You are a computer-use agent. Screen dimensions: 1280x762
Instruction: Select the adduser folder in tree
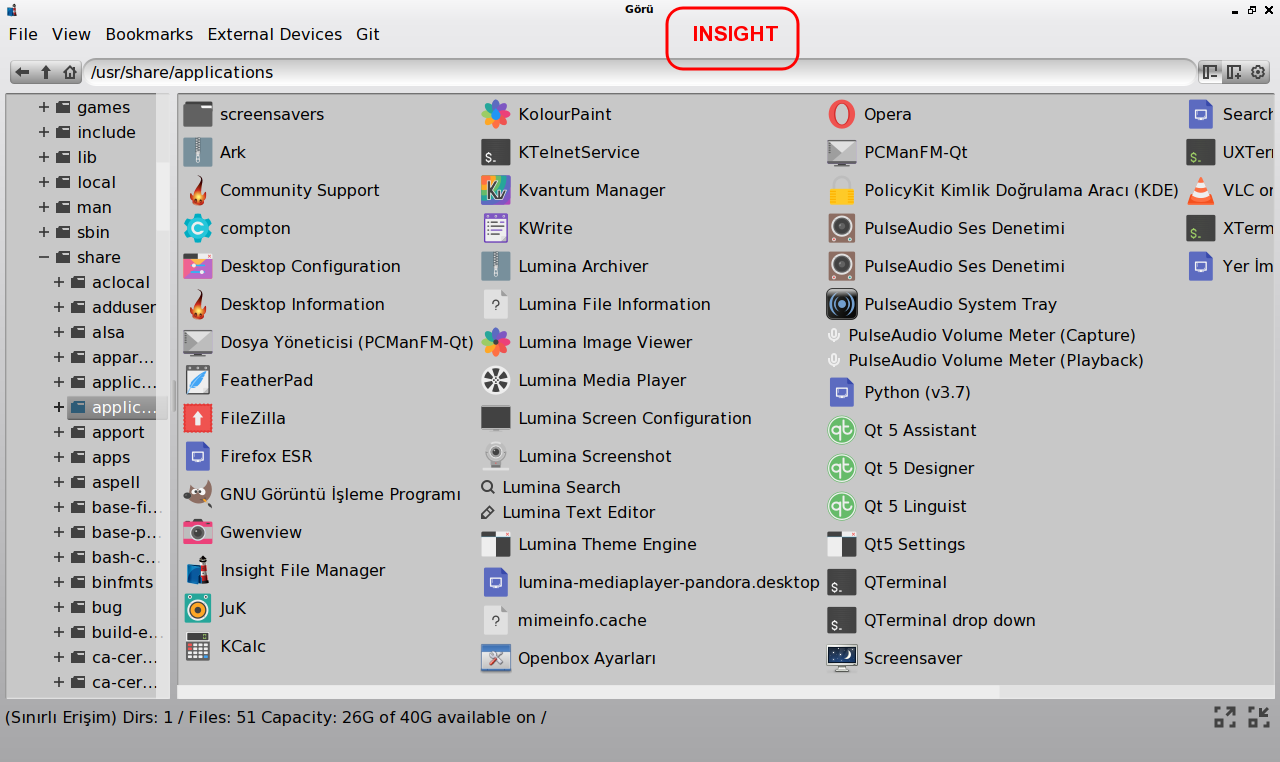[x=124, y=307]
